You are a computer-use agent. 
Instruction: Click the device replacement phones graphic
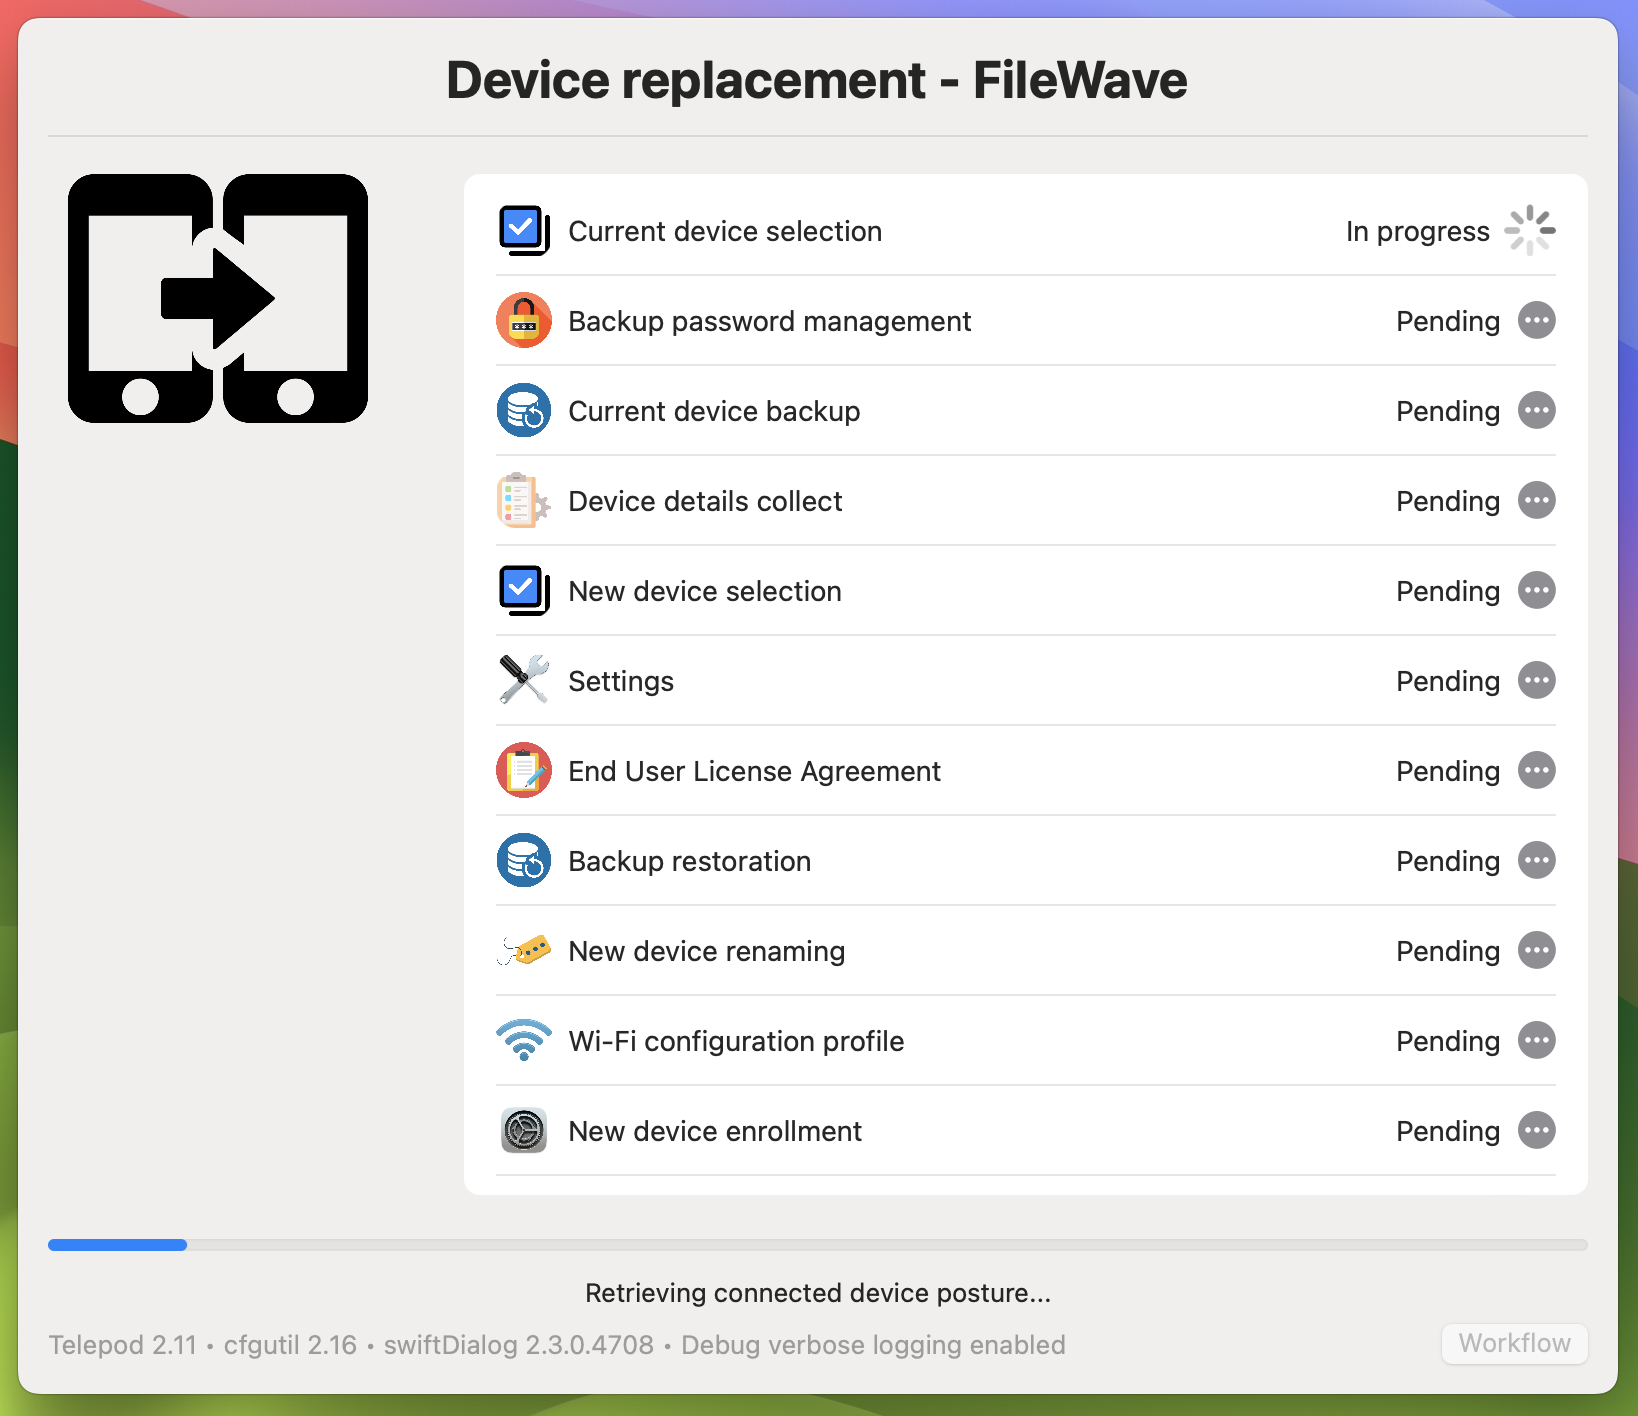coord(218,298)
